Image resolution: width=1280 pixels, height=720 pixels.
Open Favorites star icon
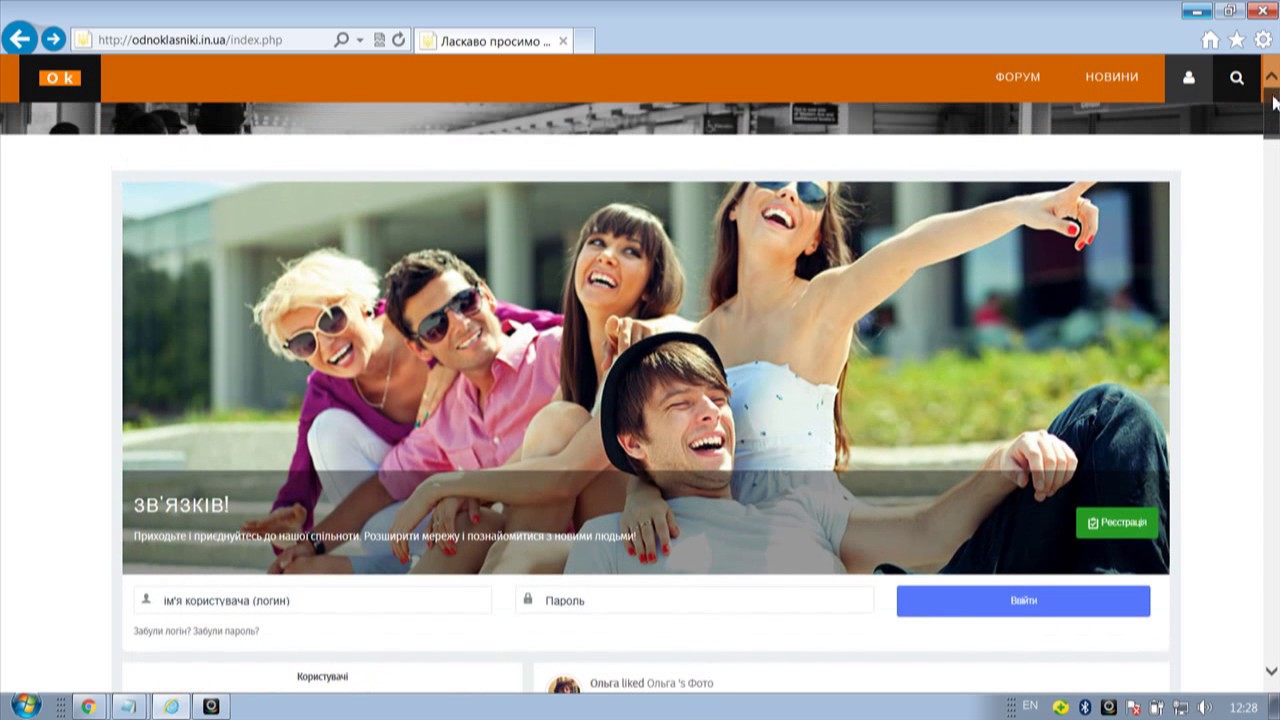click(x=1237, y=40)
